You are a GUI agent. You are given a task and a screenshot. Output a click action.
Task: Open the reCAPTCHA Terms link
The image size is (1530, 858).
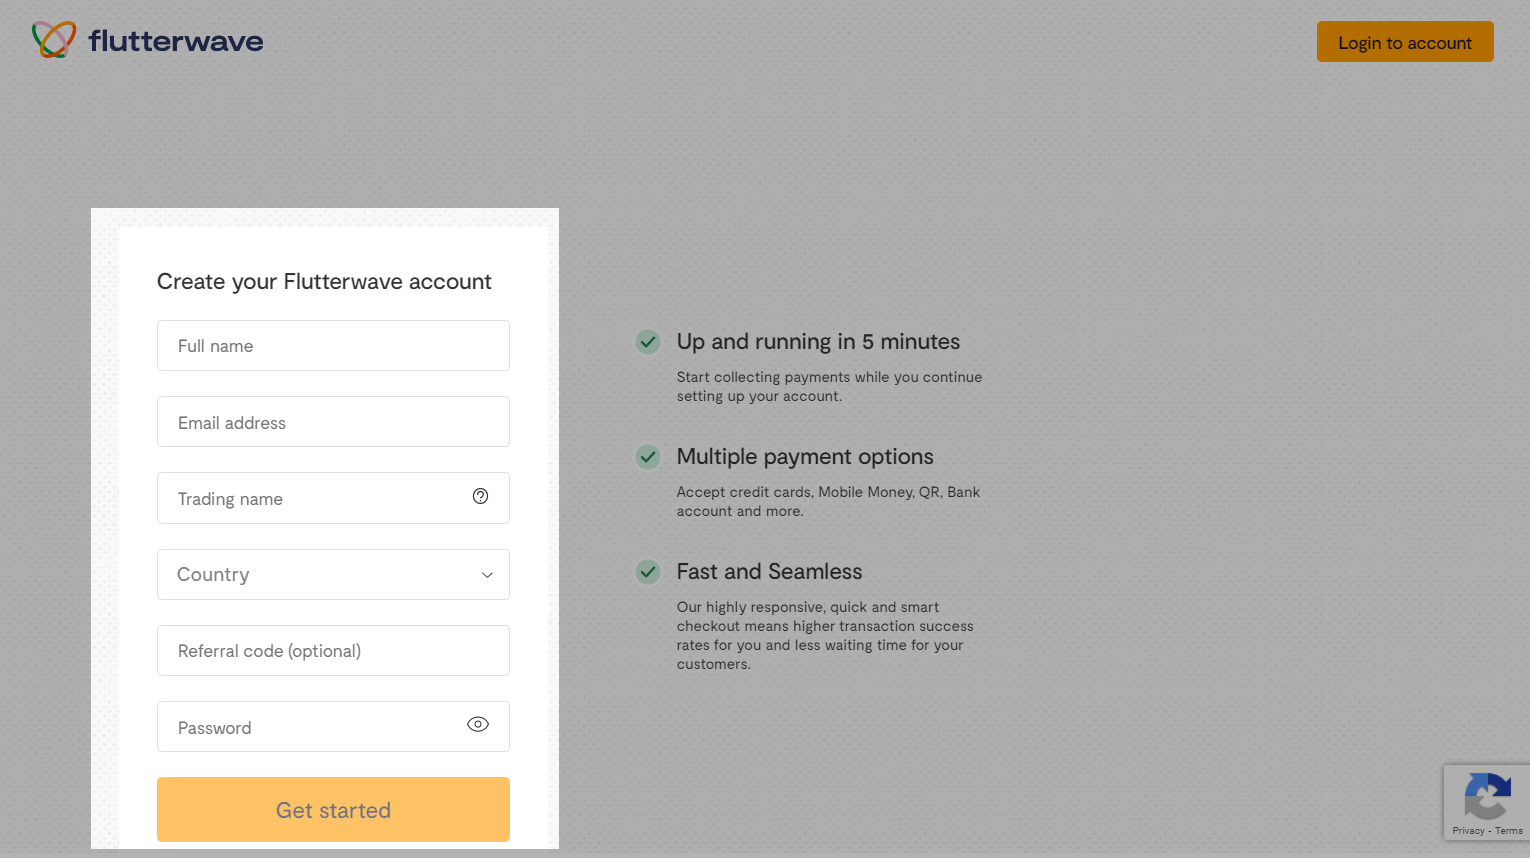tap(1509, 831)
